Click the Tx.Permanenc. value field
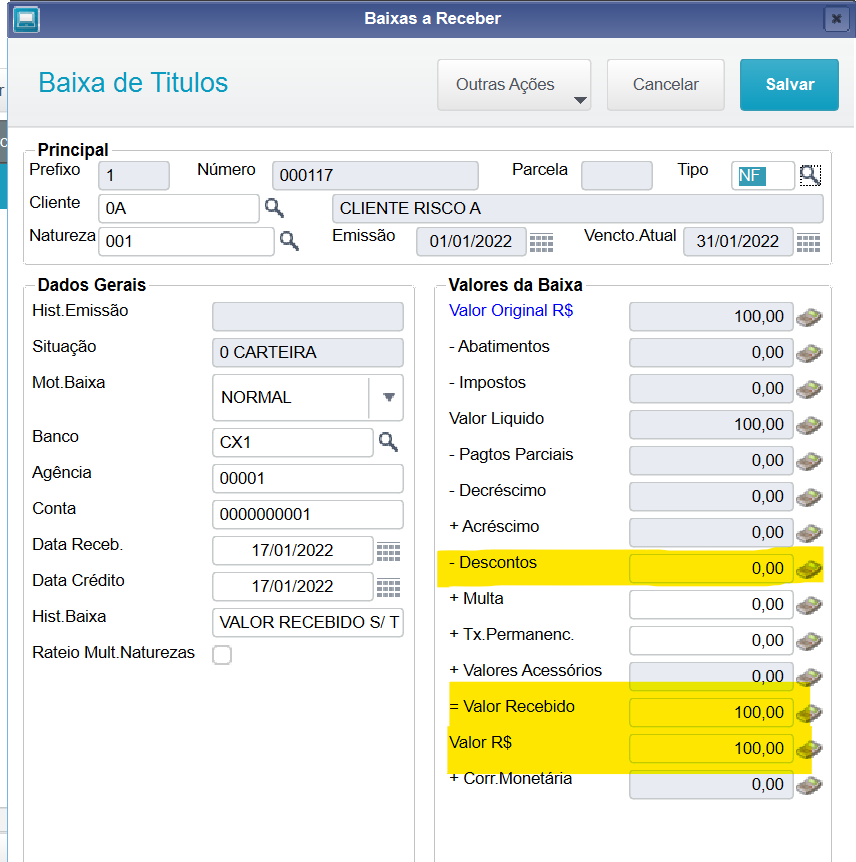The width and height of the screenshot is (856, 862). click(711, 640)
